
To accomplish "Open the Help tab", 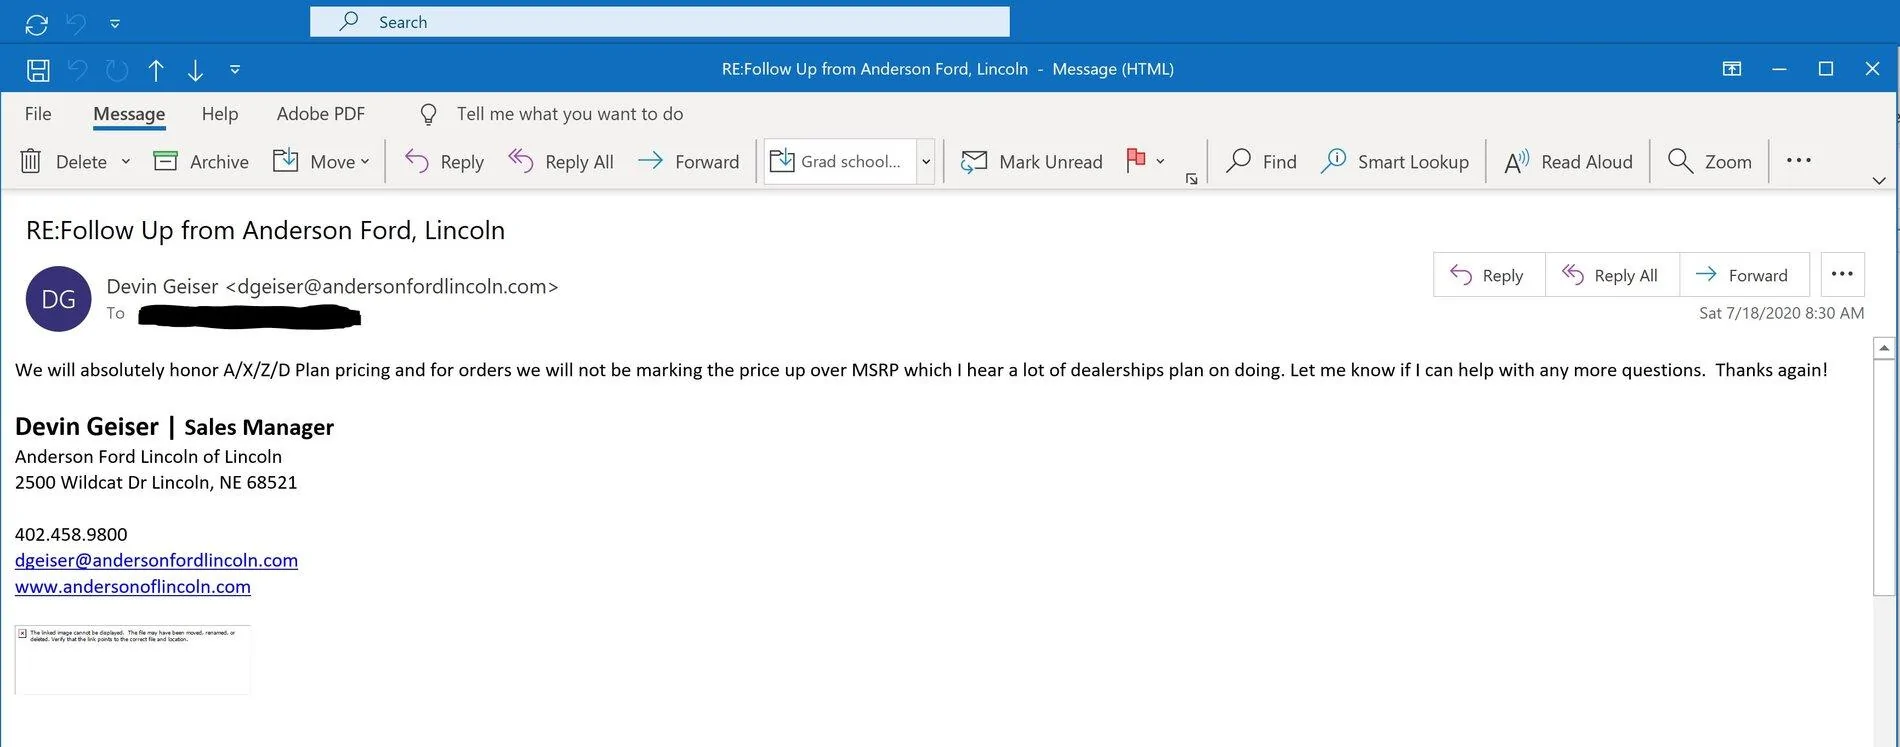I will 220,114.
